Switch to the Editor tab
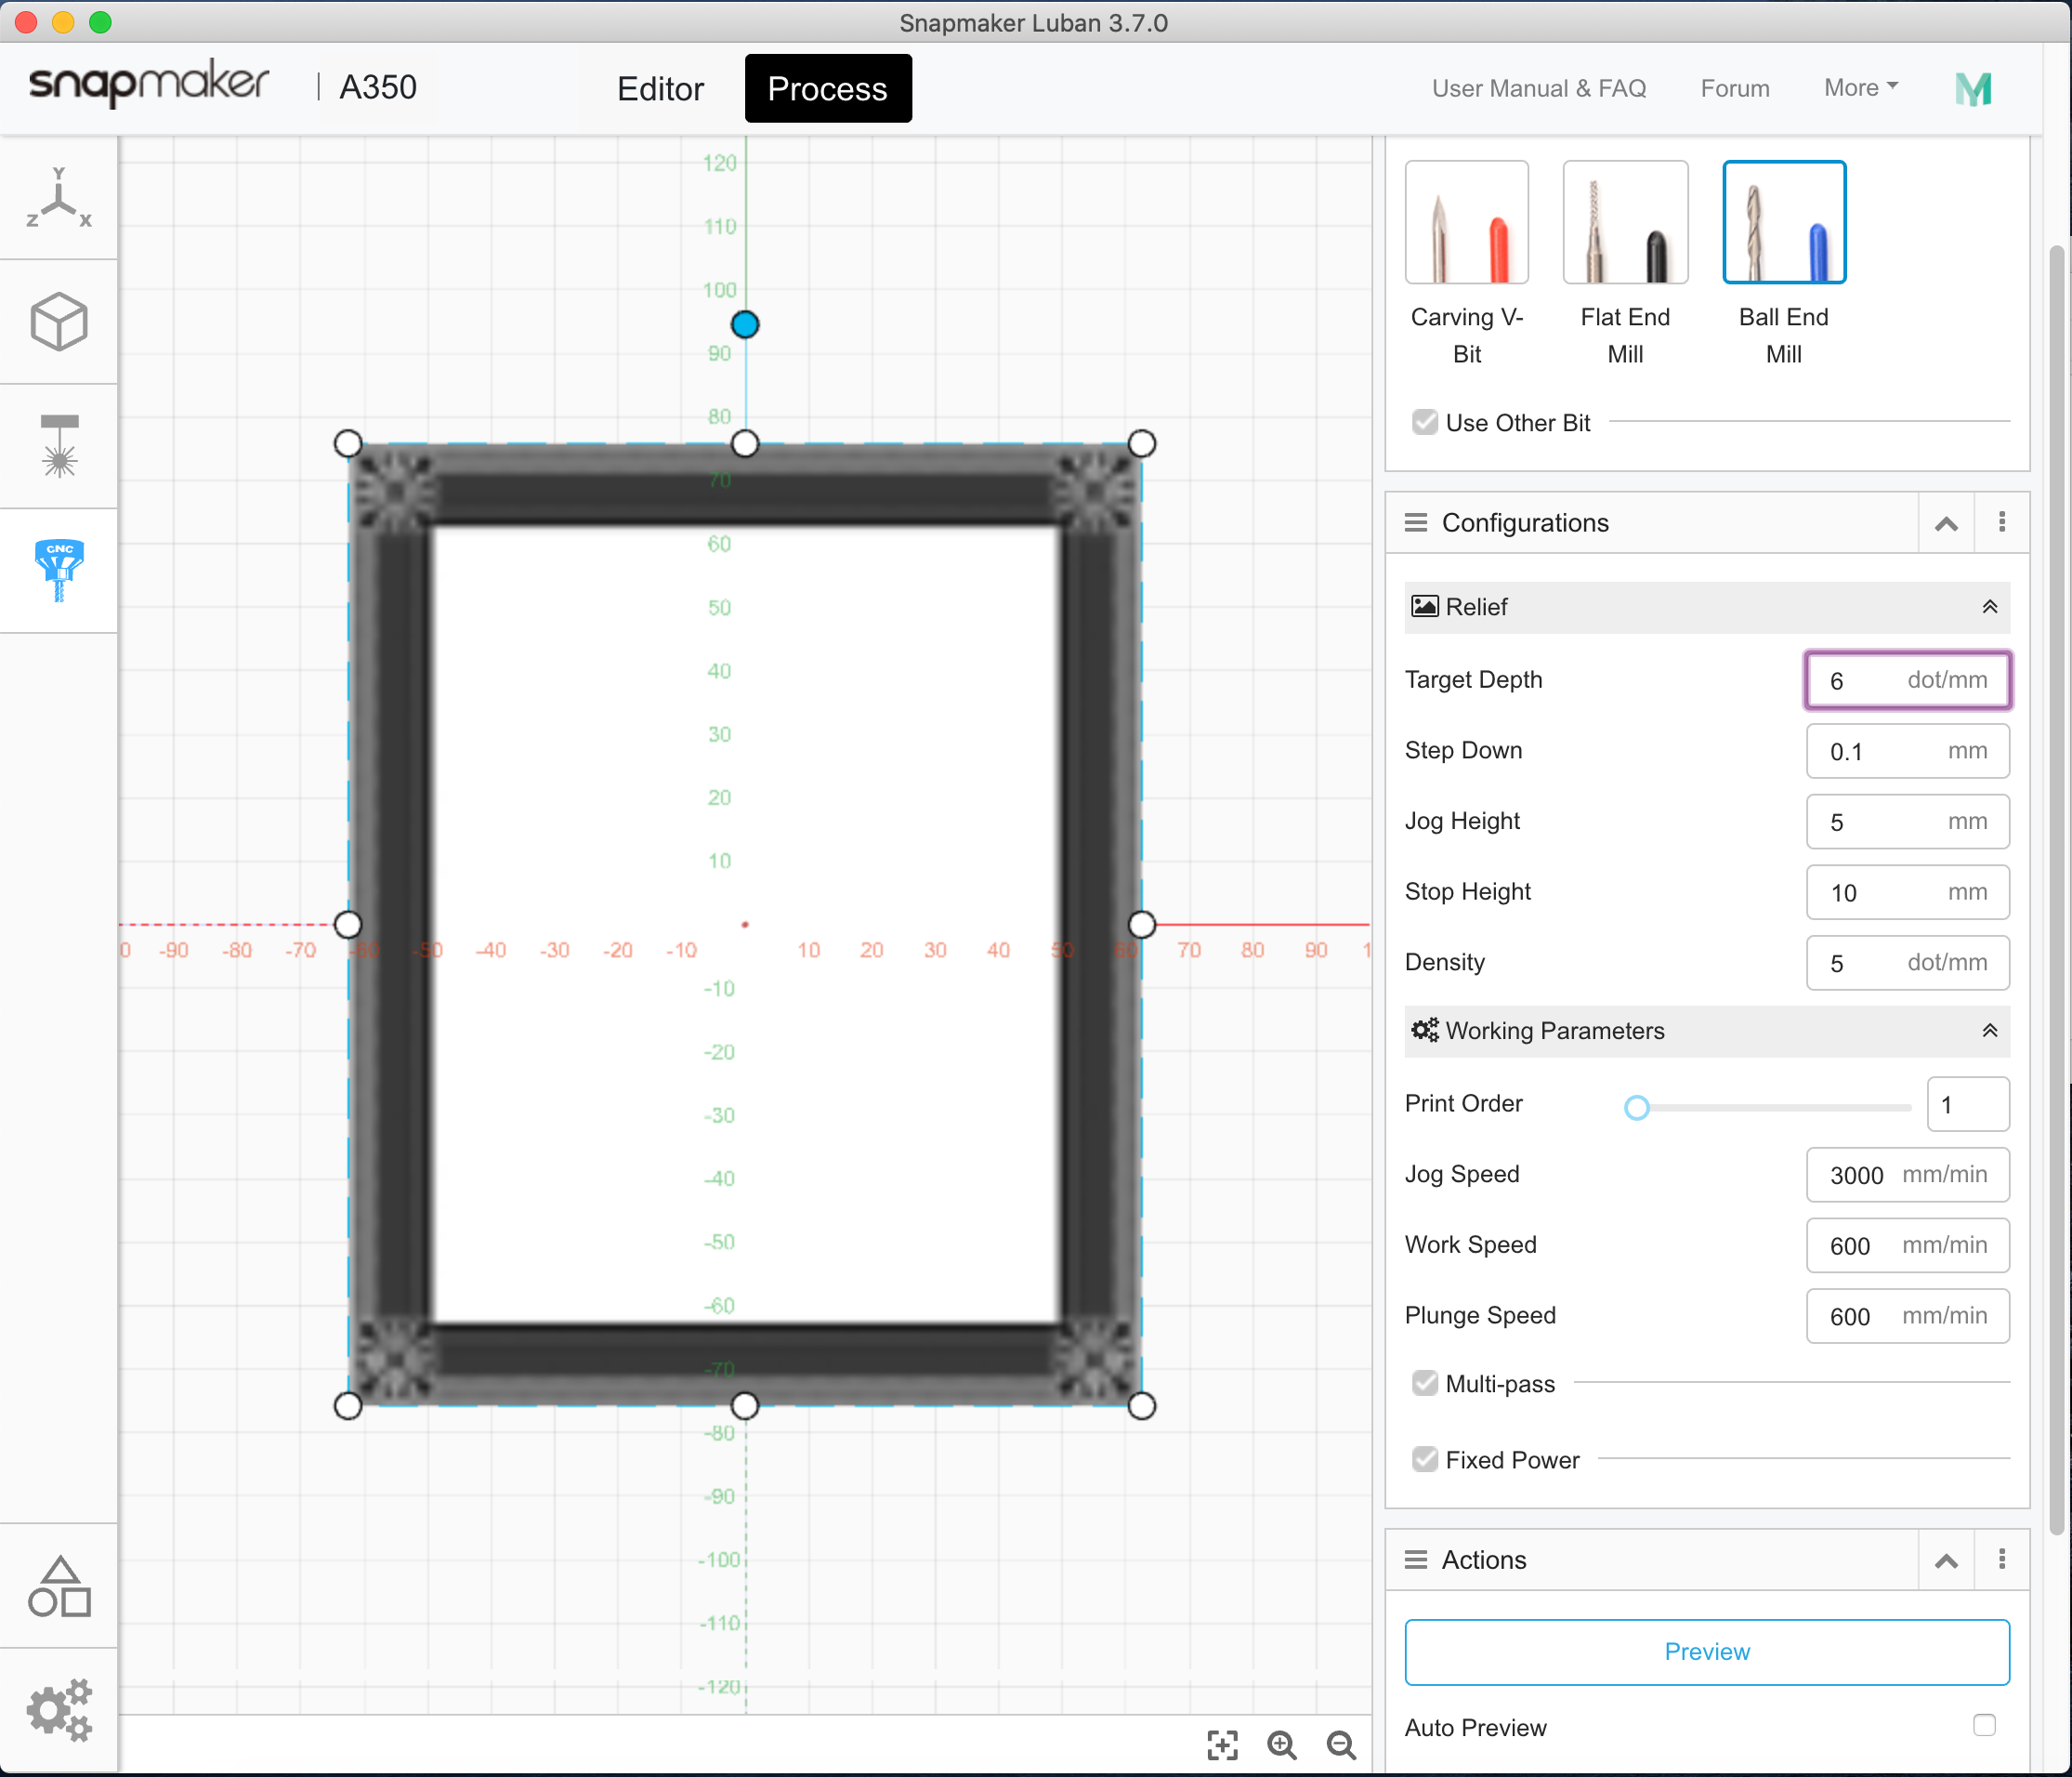 [x=660, y=88]
